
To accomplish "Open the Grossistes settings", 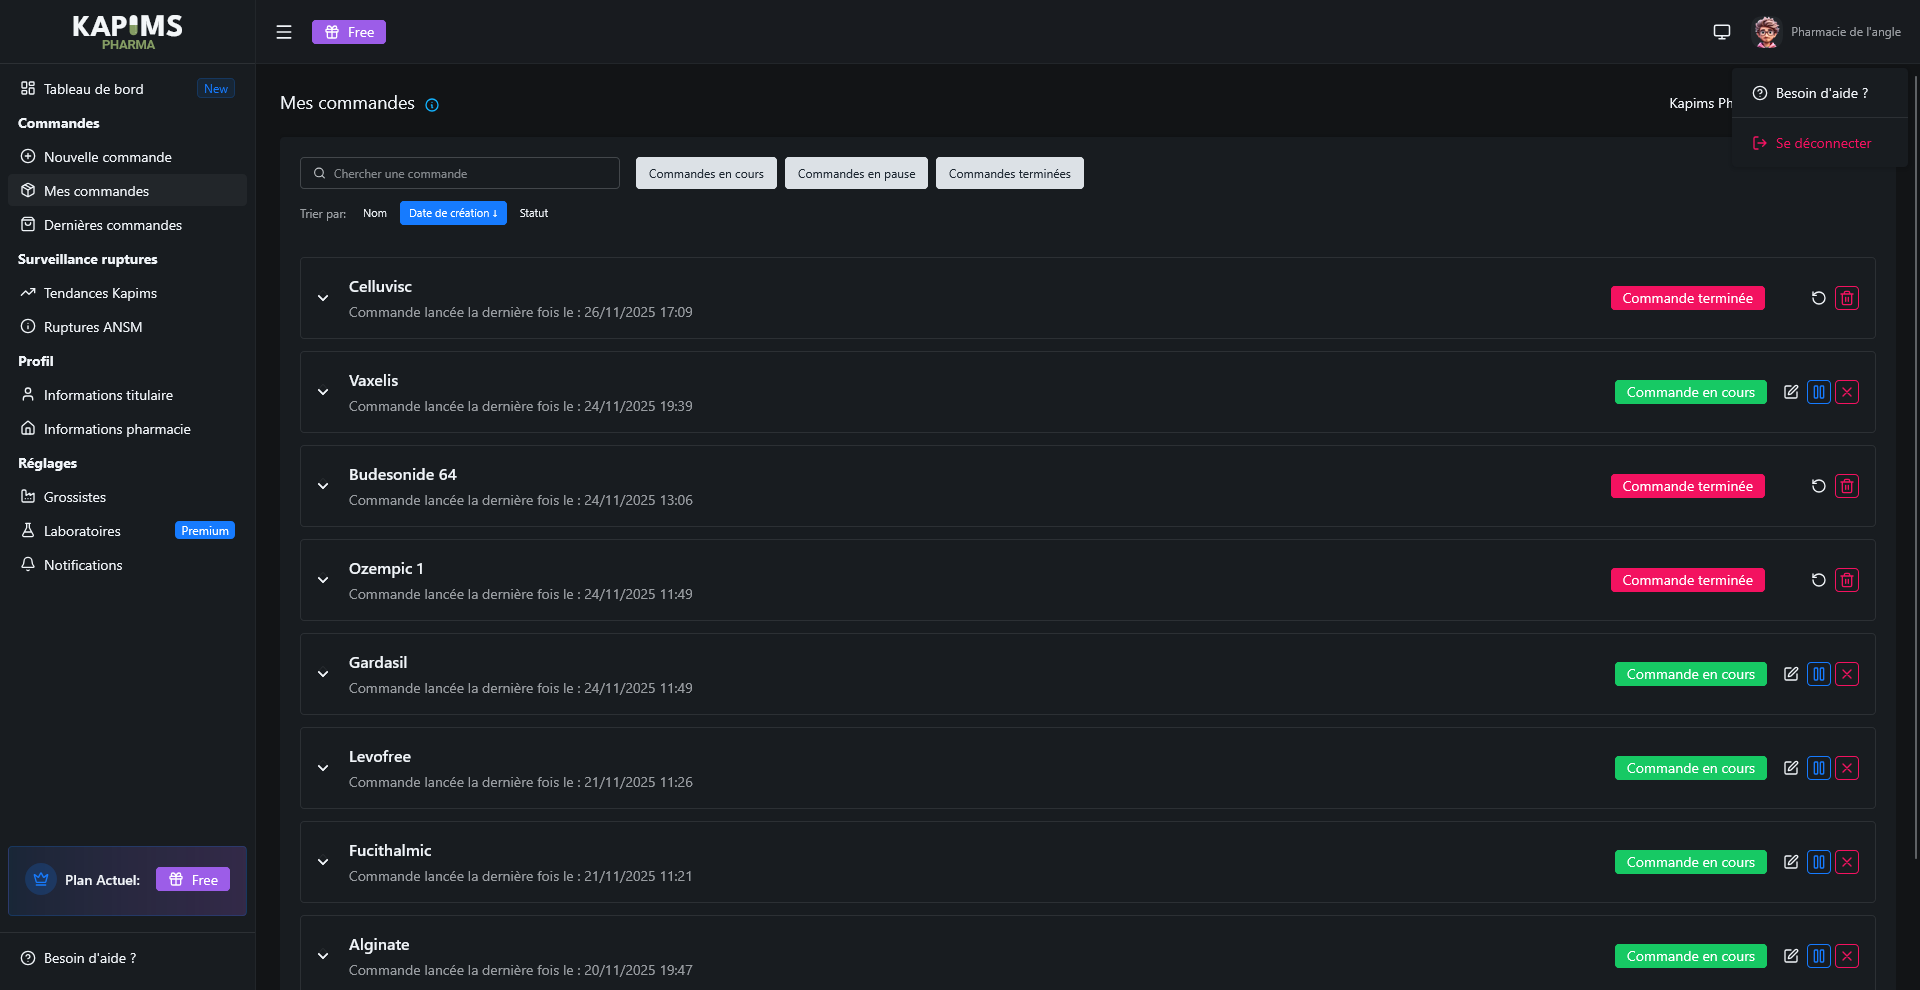I will pos(74,496).
